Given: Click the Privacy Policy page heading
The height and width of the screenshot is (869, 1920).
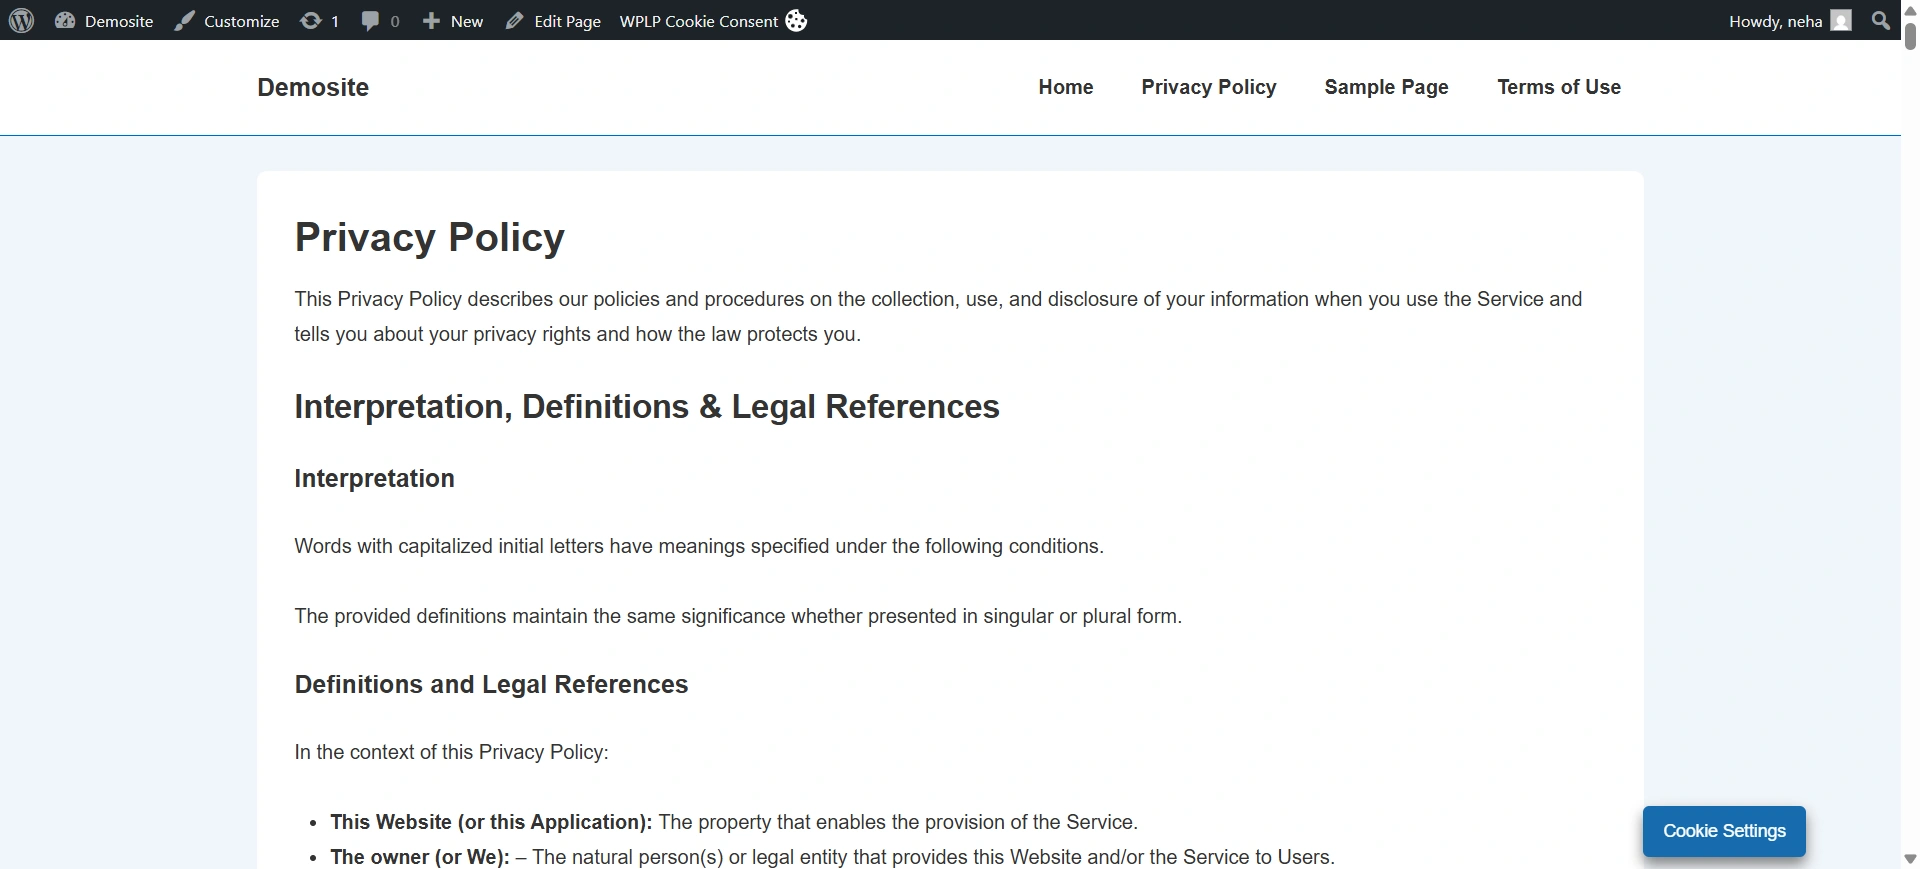Looking at the screenshot, I should click(429, 238).
